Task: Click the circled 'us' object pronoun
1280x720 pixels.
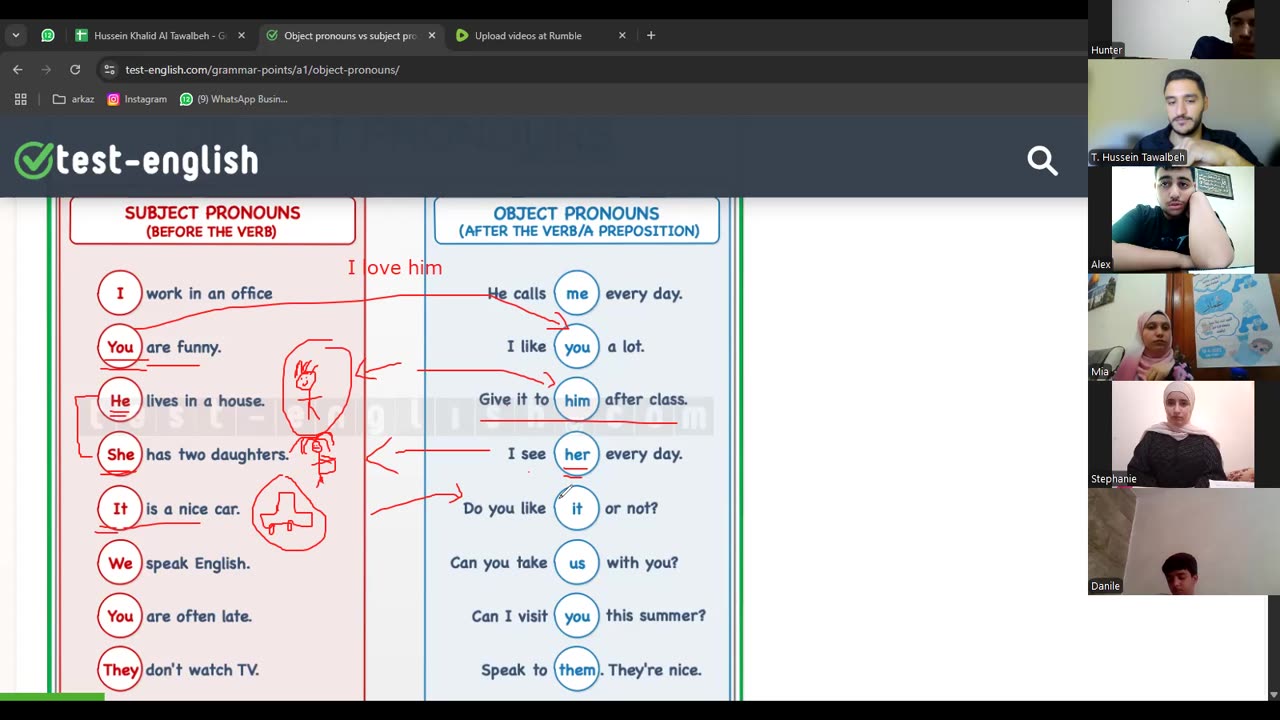Action: 577,562
